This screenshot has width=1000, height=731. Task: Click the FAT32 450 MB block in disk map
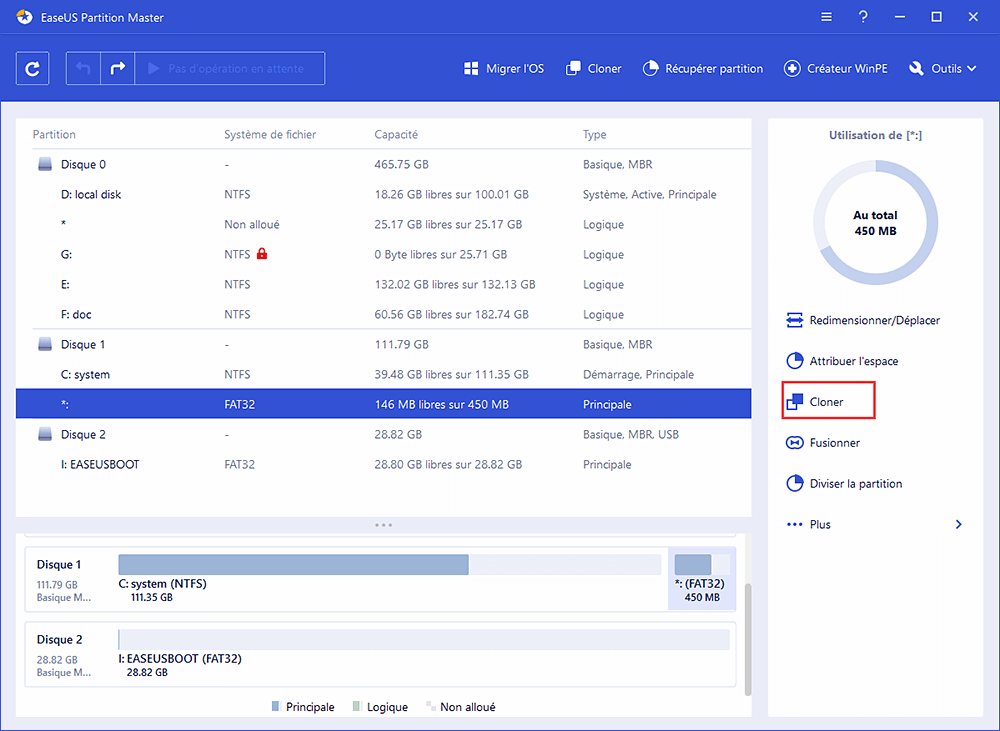[702, 578]
